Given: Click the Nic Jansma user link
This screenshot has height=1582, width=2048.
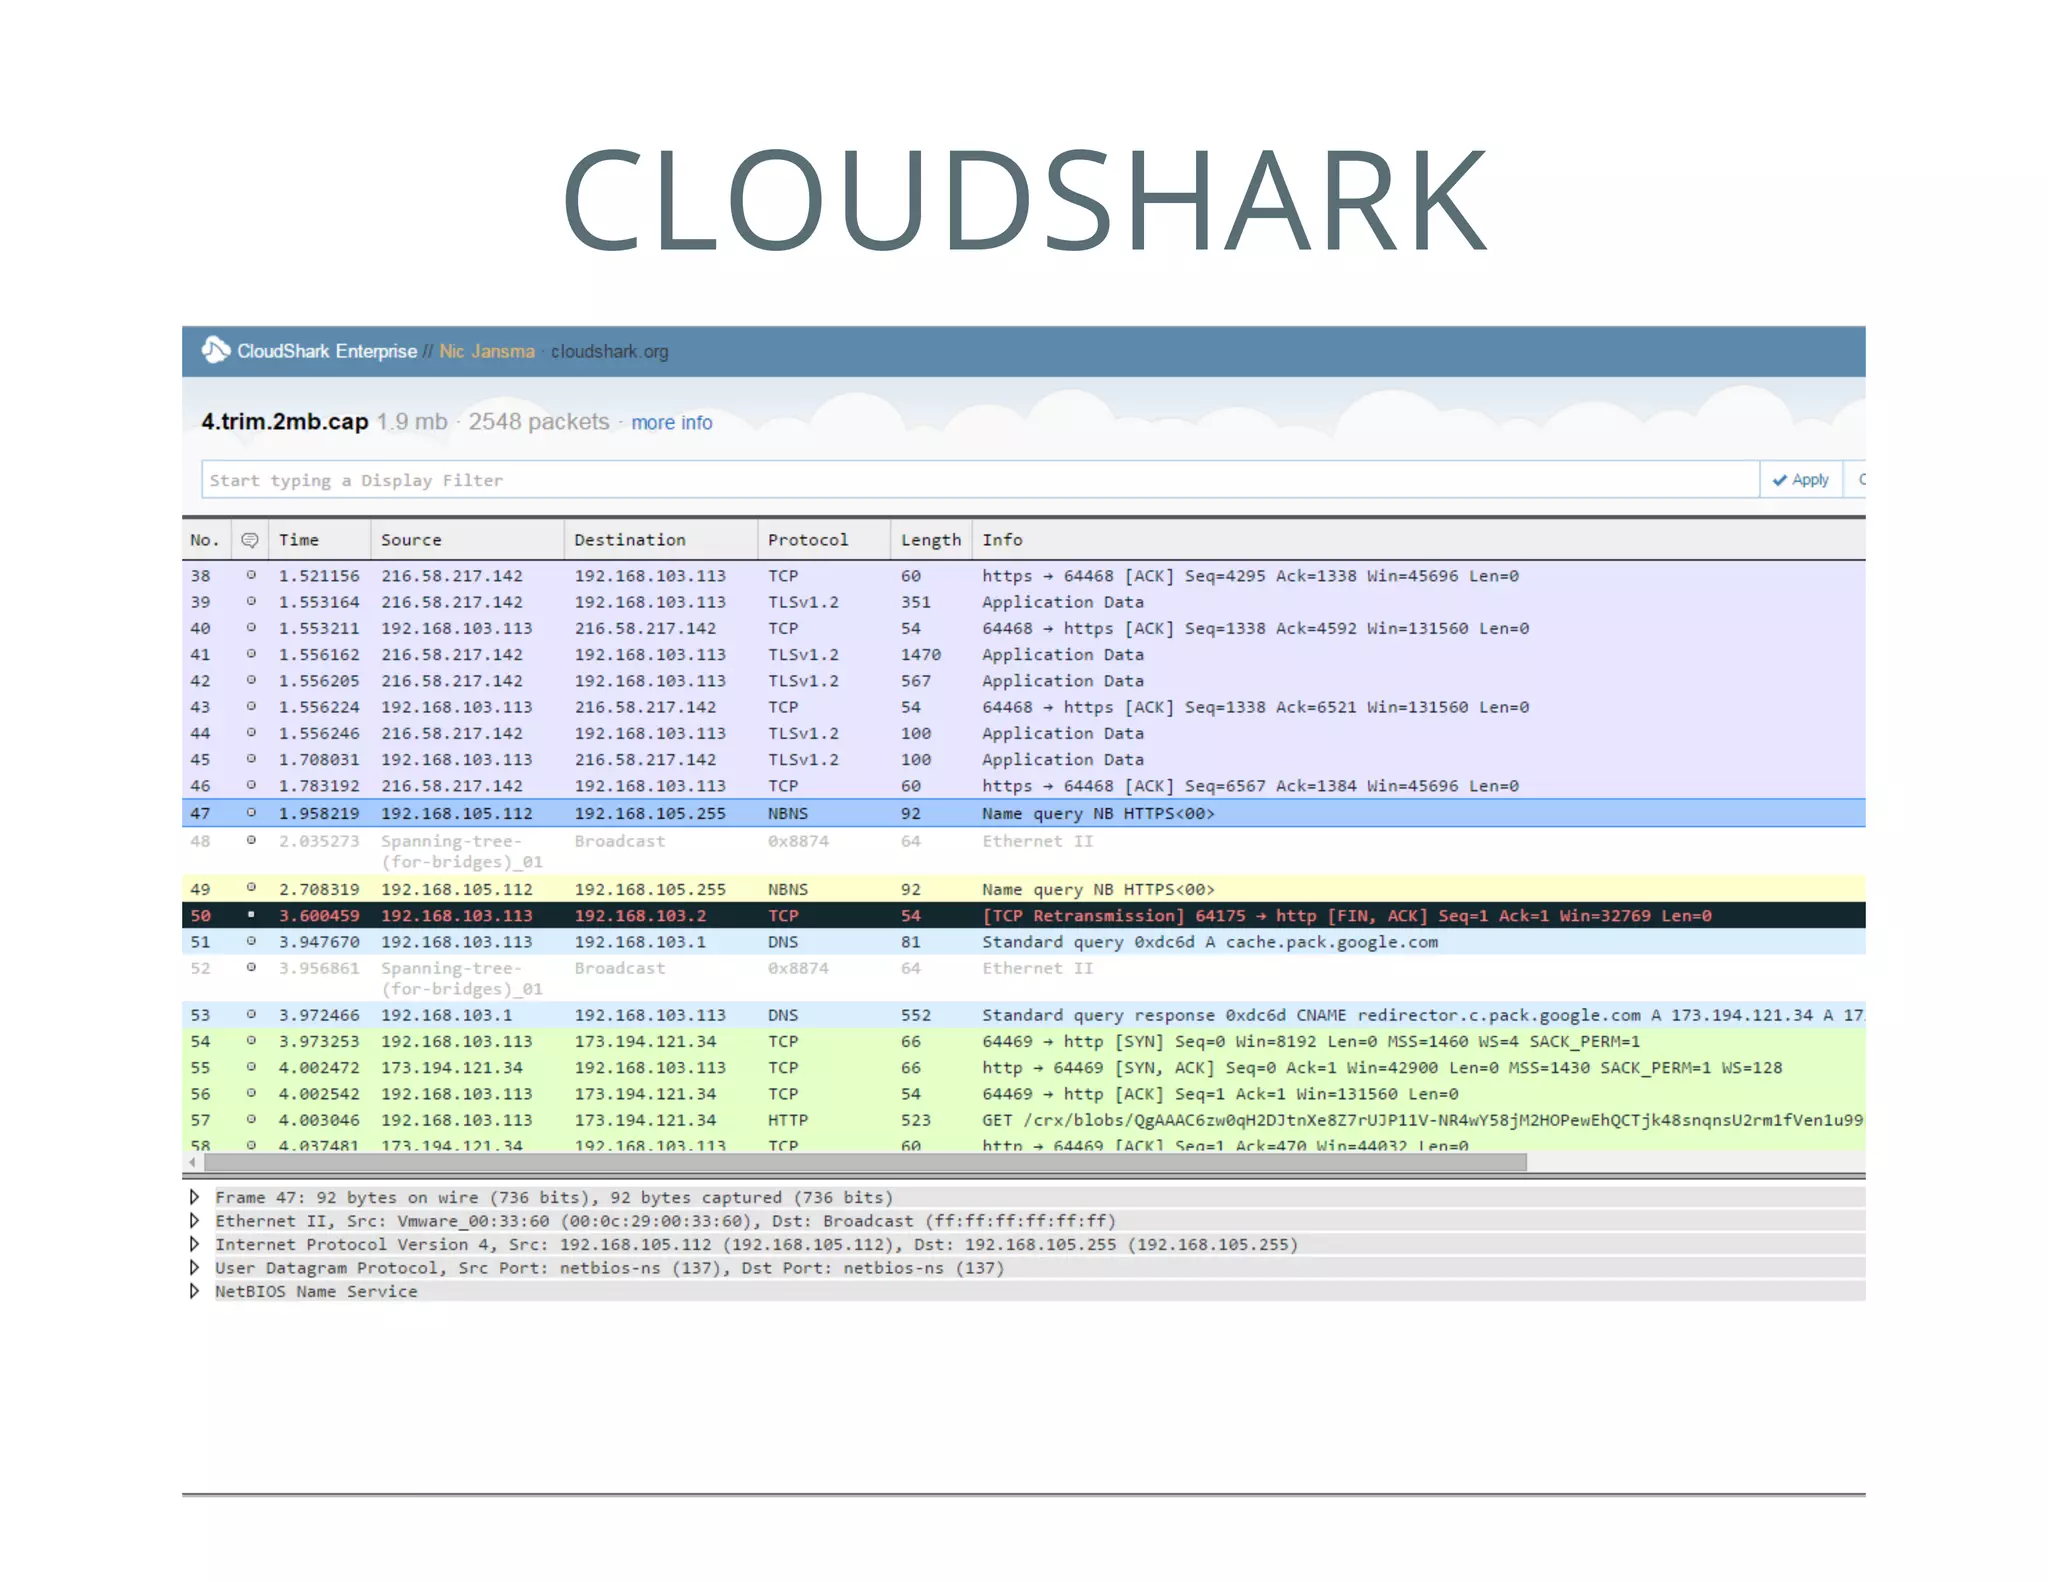Looking at the screenshot, I should tap(486, 351).
